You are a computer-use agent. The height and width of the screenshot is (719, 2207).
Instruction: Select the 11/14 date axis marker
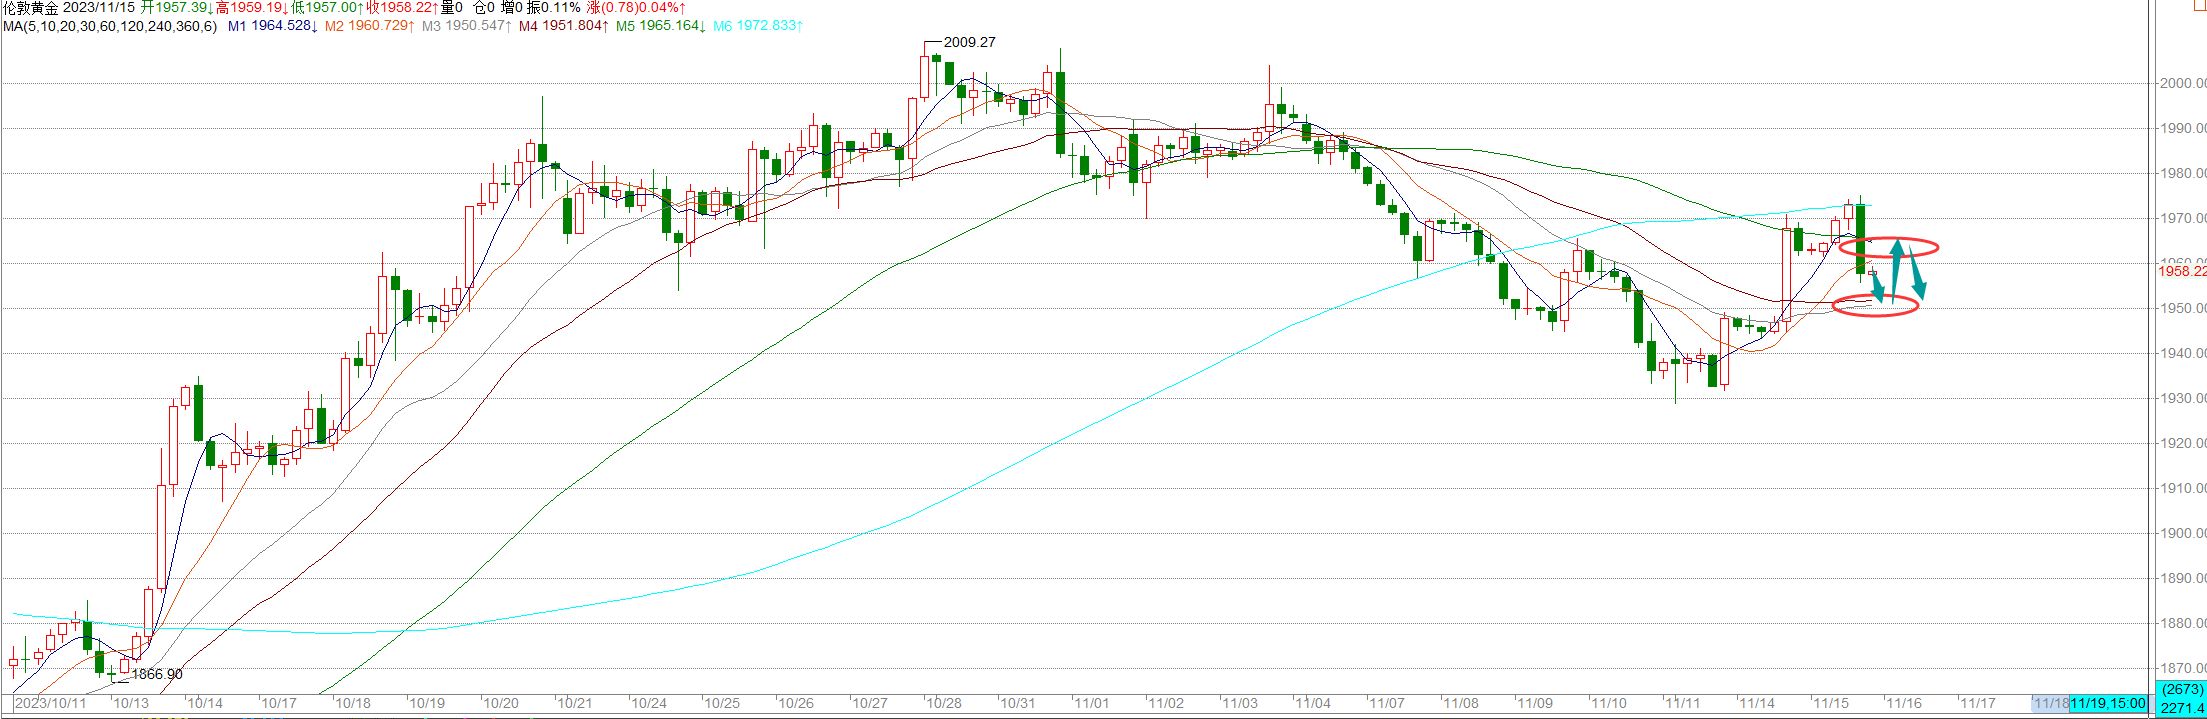[x=1757, y=704]
